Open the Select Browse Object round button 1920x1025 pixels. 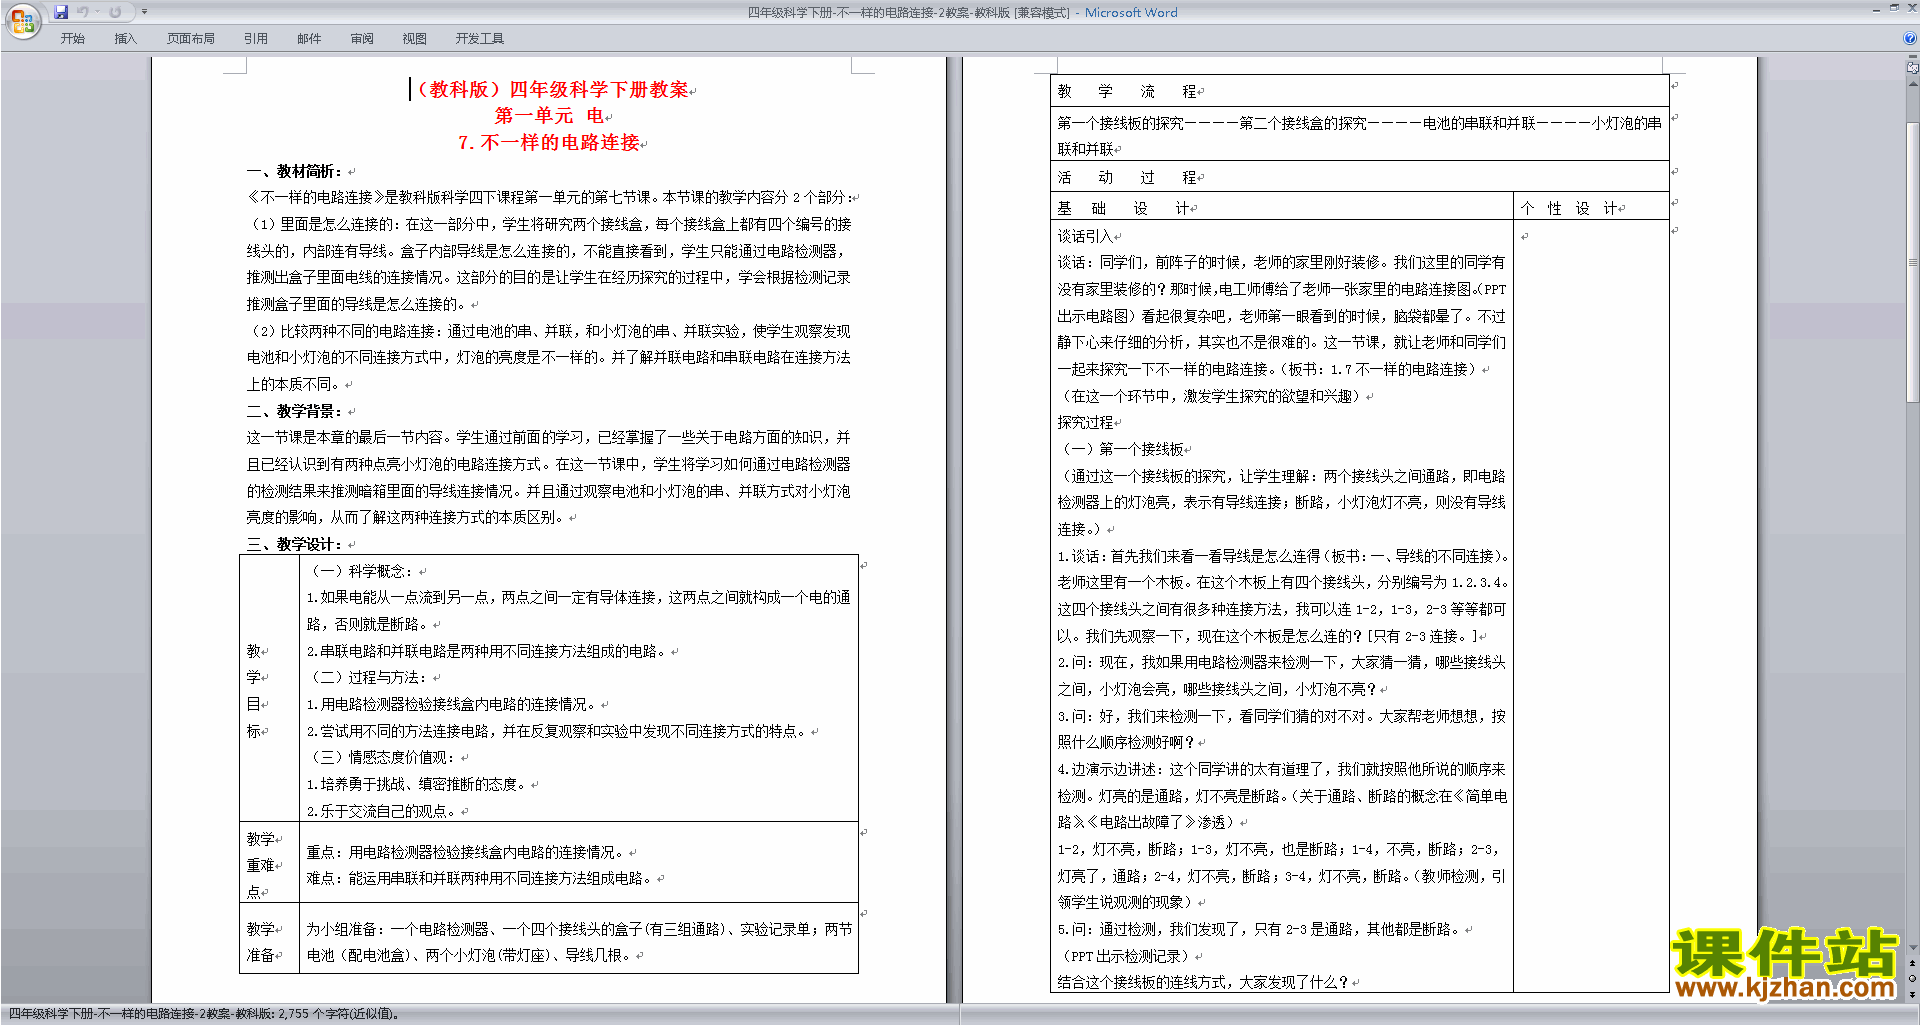point(1913,979)
